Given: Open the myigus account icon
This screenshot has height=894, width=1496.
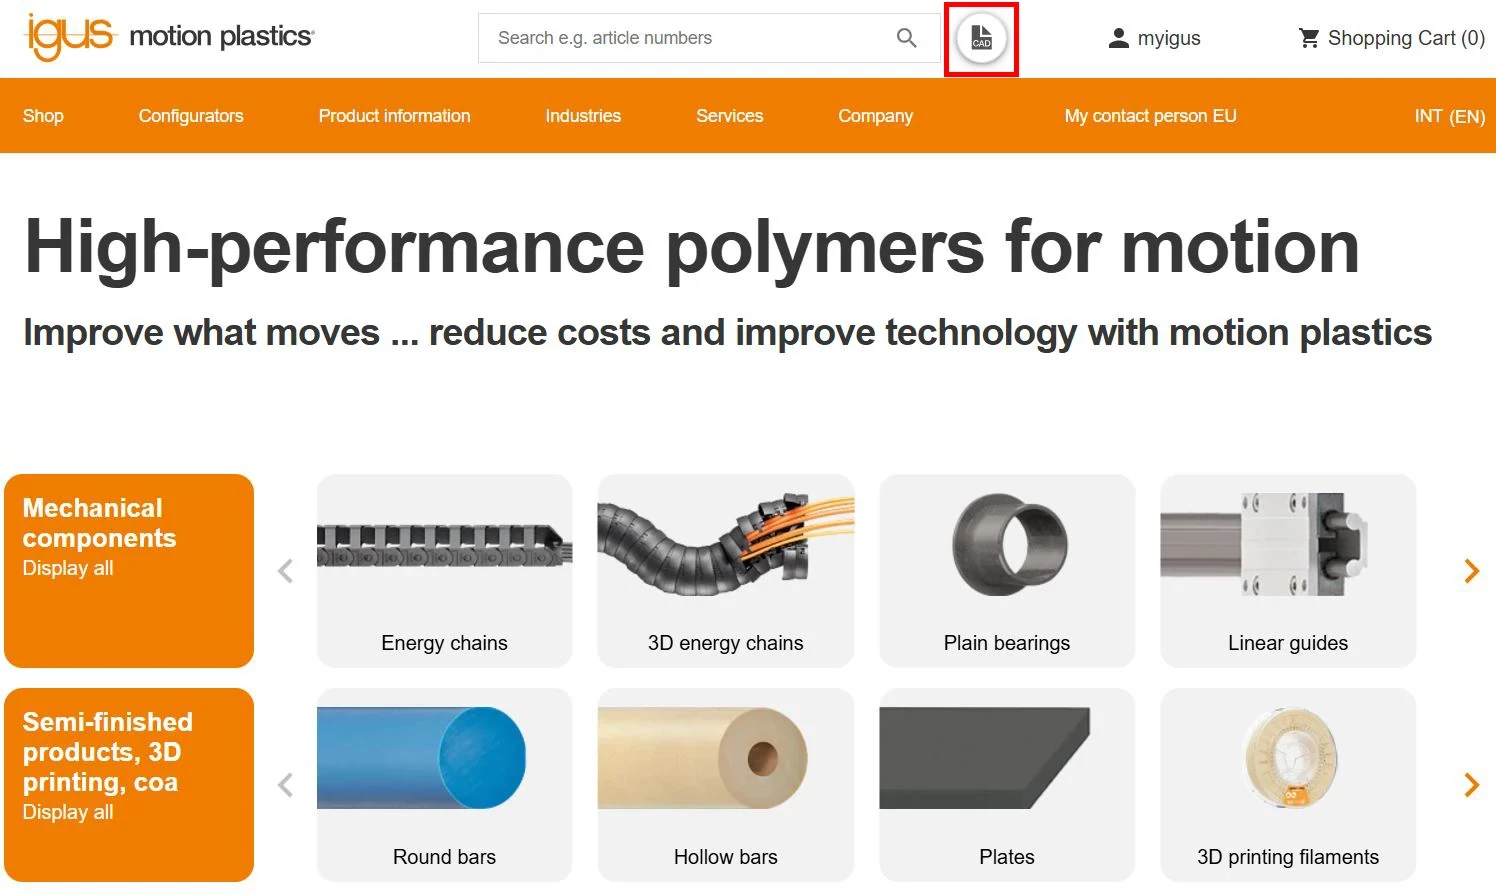Looking at the screenshot, I should point(1119,38).
